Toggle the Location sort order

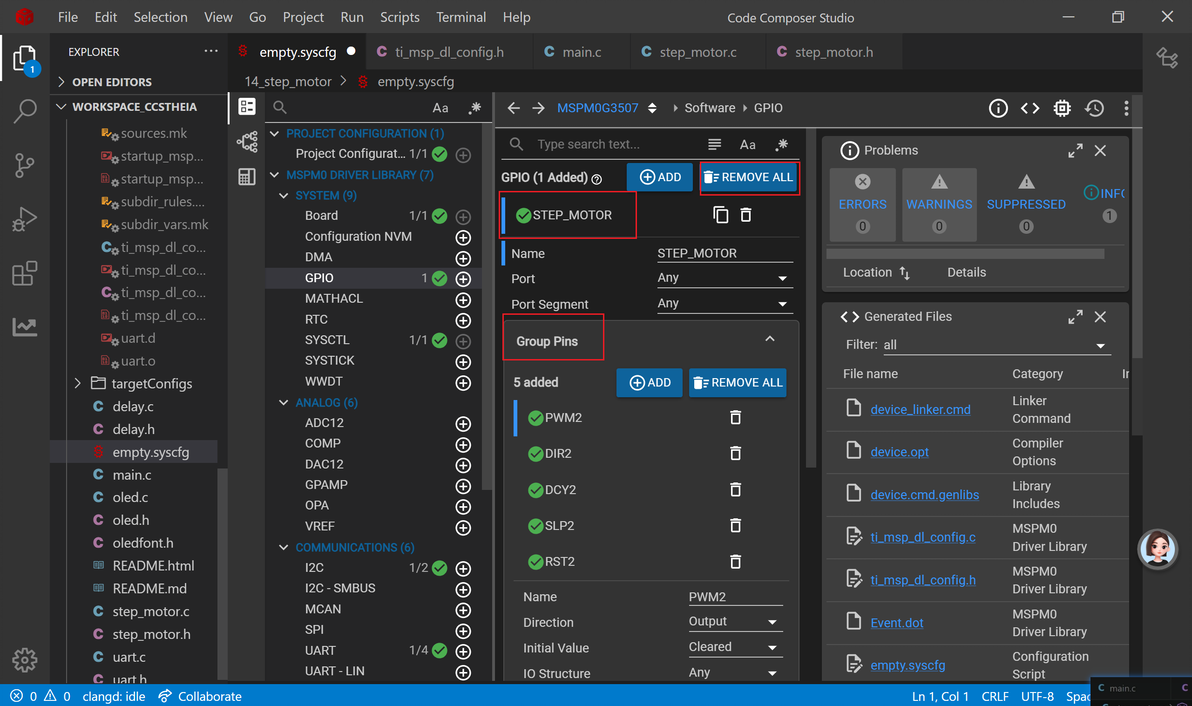[905, 273]
